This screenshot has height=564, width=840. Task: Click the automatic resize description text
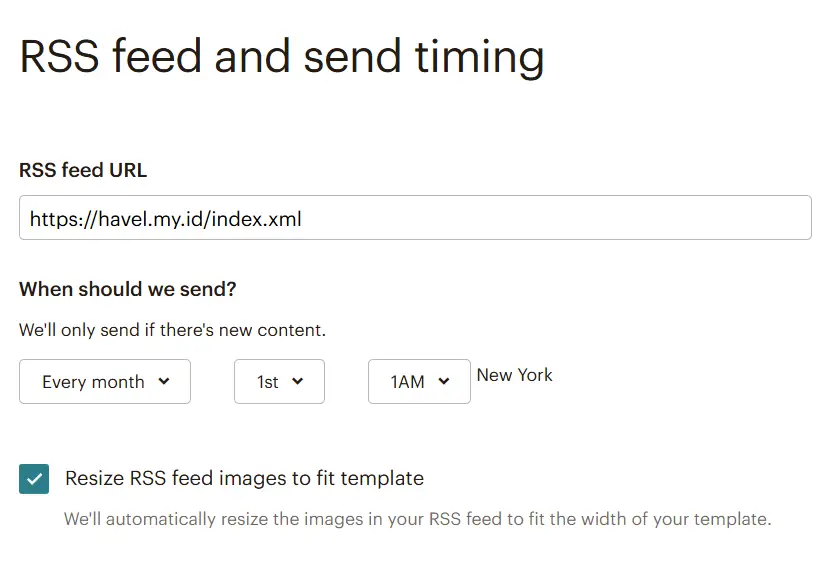point(417,519)
